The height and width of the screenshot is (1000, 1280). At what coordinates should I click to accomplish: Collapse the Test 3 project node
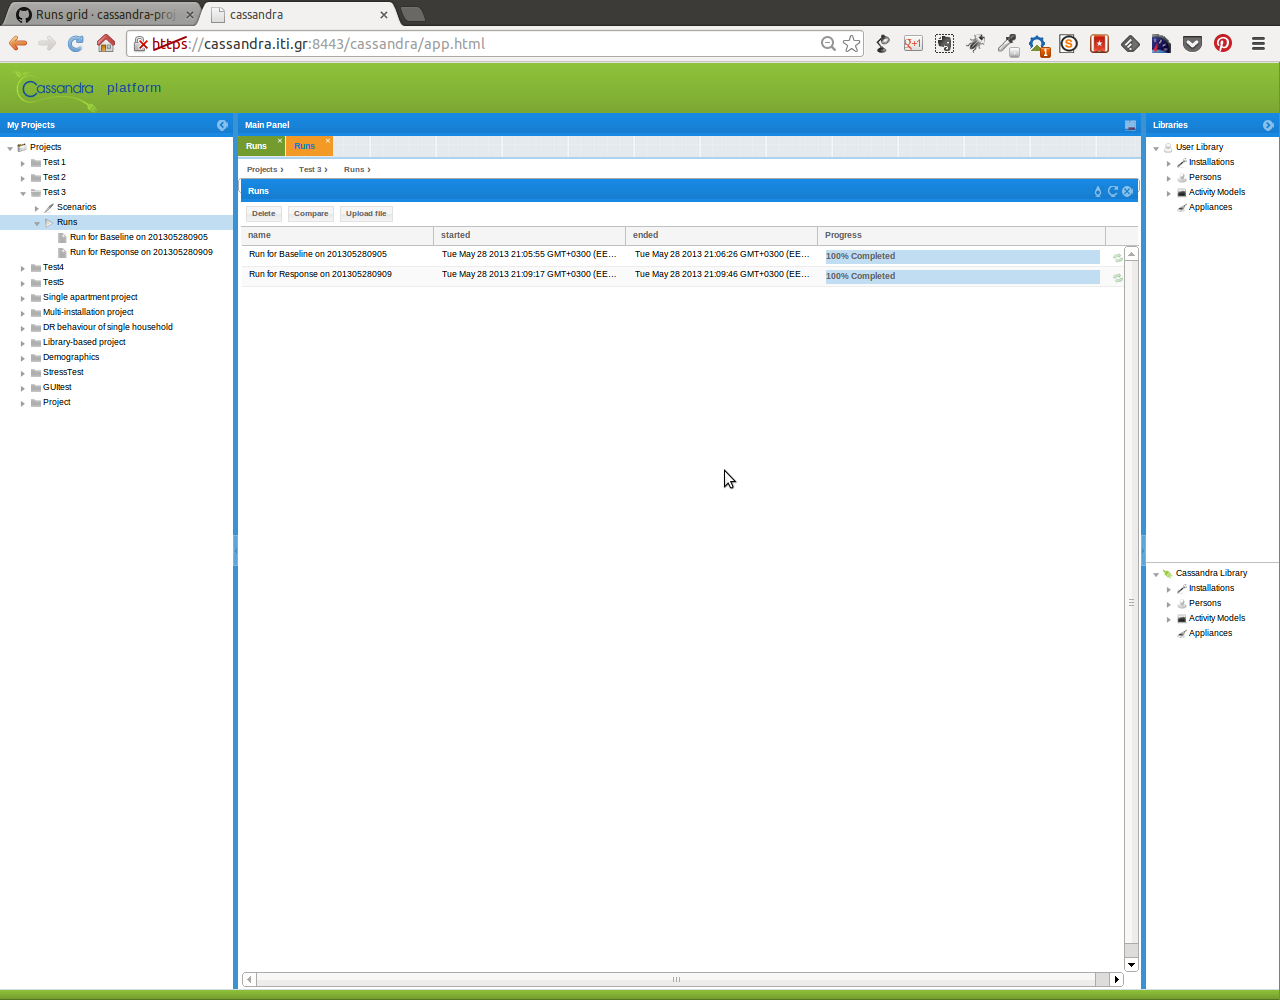coord(23,193)
